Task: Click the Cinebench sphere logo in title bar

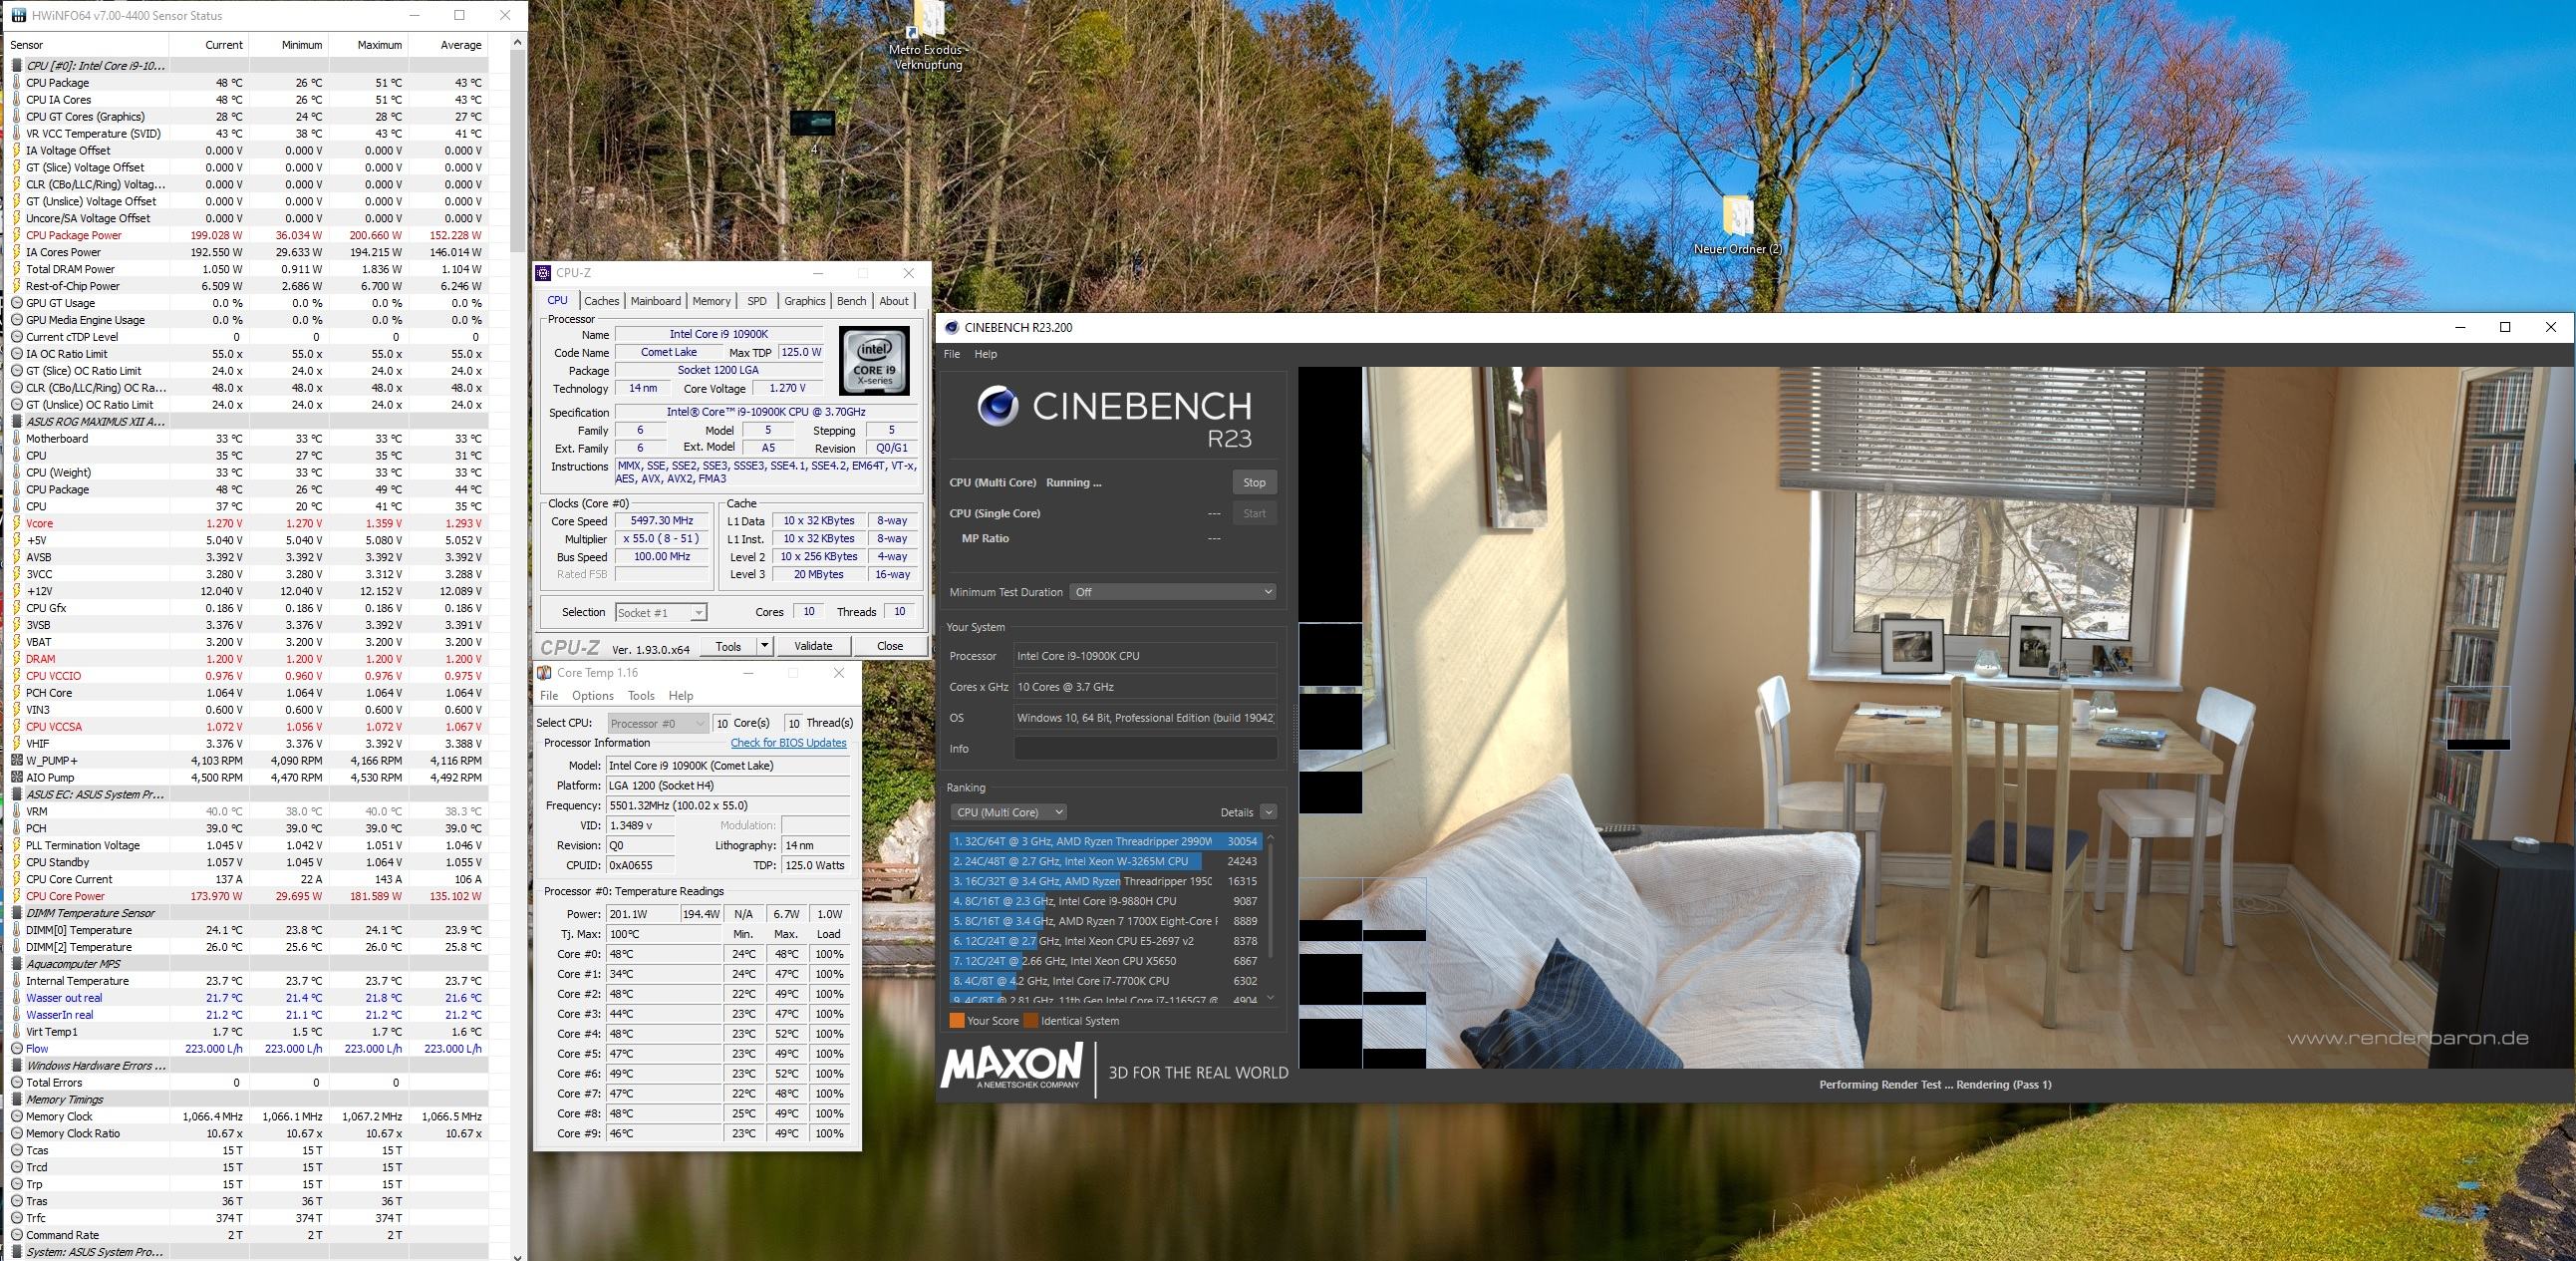Action: tap(952, 327)
